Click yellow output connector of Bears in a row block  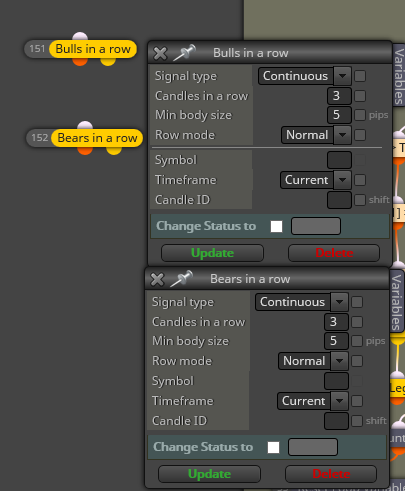coord(114,151)
